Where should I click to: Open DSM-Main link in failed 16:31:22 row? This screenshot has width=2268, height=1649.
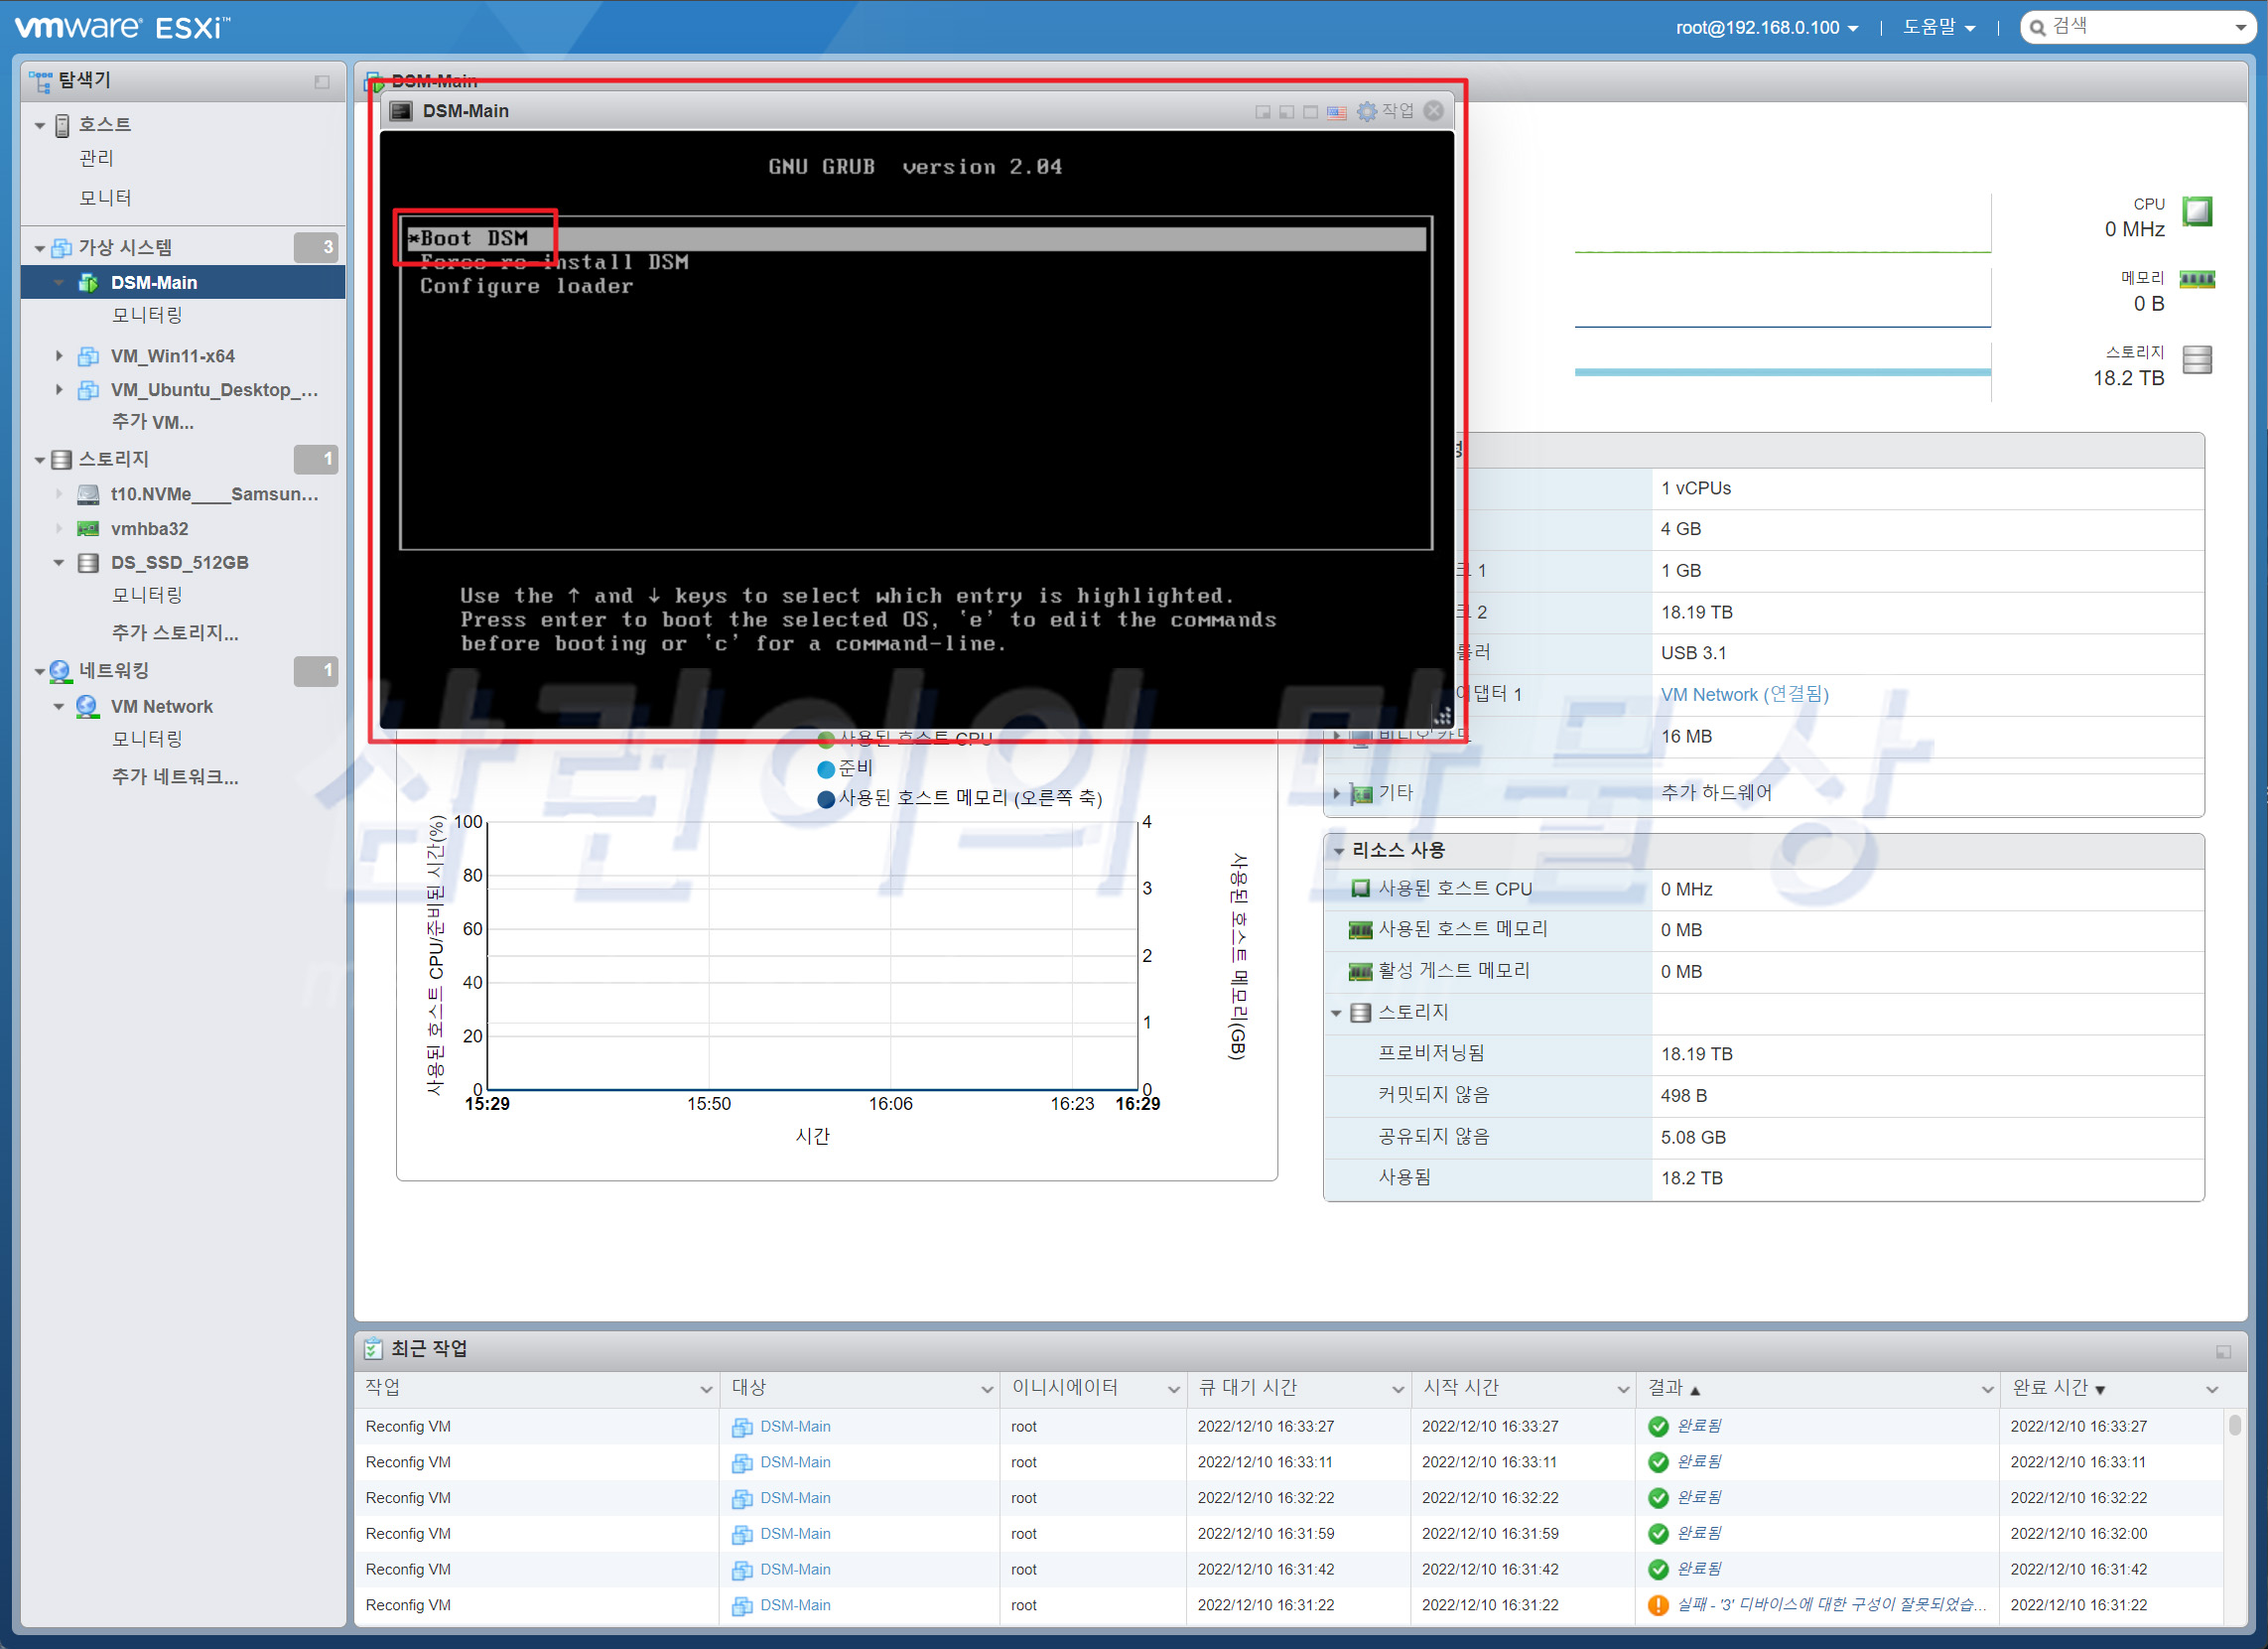tap(795, 1606)
